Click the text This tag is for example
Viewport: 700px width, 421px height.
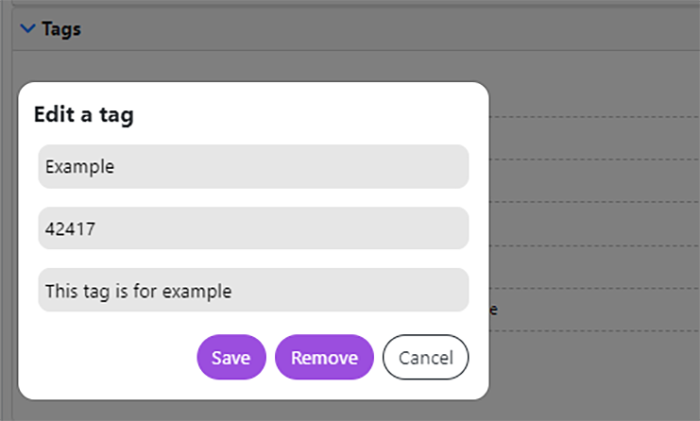pos(138,291)
